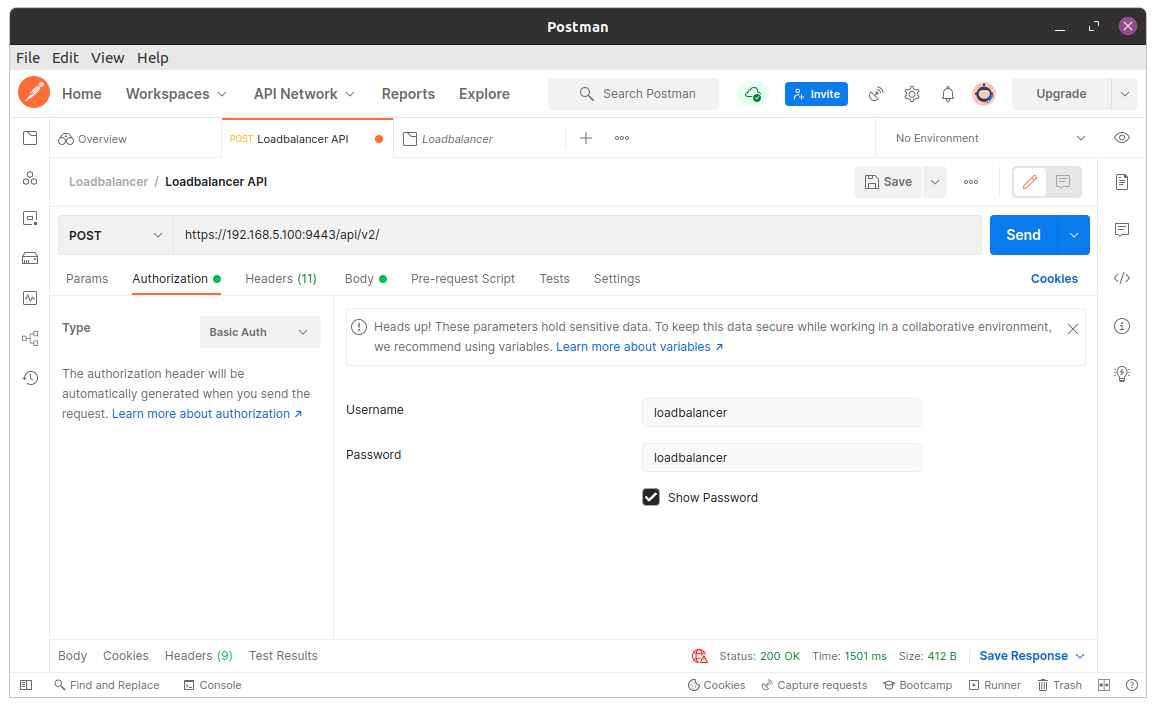Open Save options arrow
This screenshot has height=707, width=1156.
point(935,182)
